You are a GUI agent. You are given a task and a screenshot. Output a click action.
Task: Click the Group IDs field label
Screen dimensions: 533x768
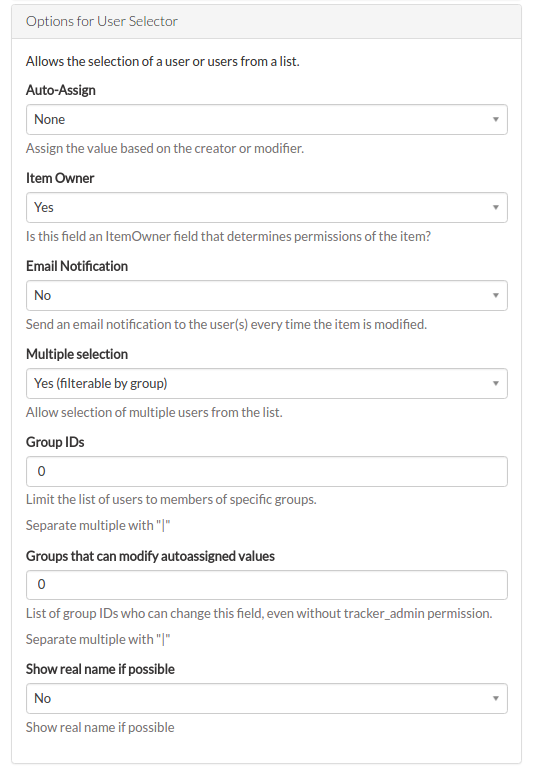[55, 442]
